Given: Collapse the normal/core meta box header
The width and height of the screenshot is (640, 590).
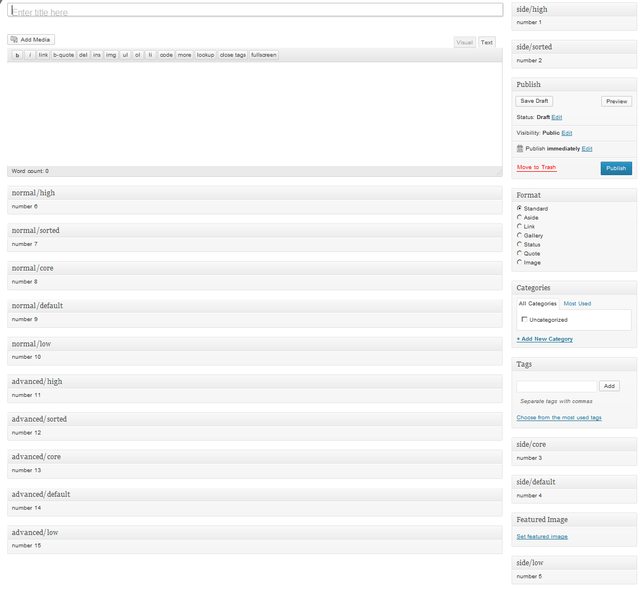Looking at the screenshot, I should point(255,268).
